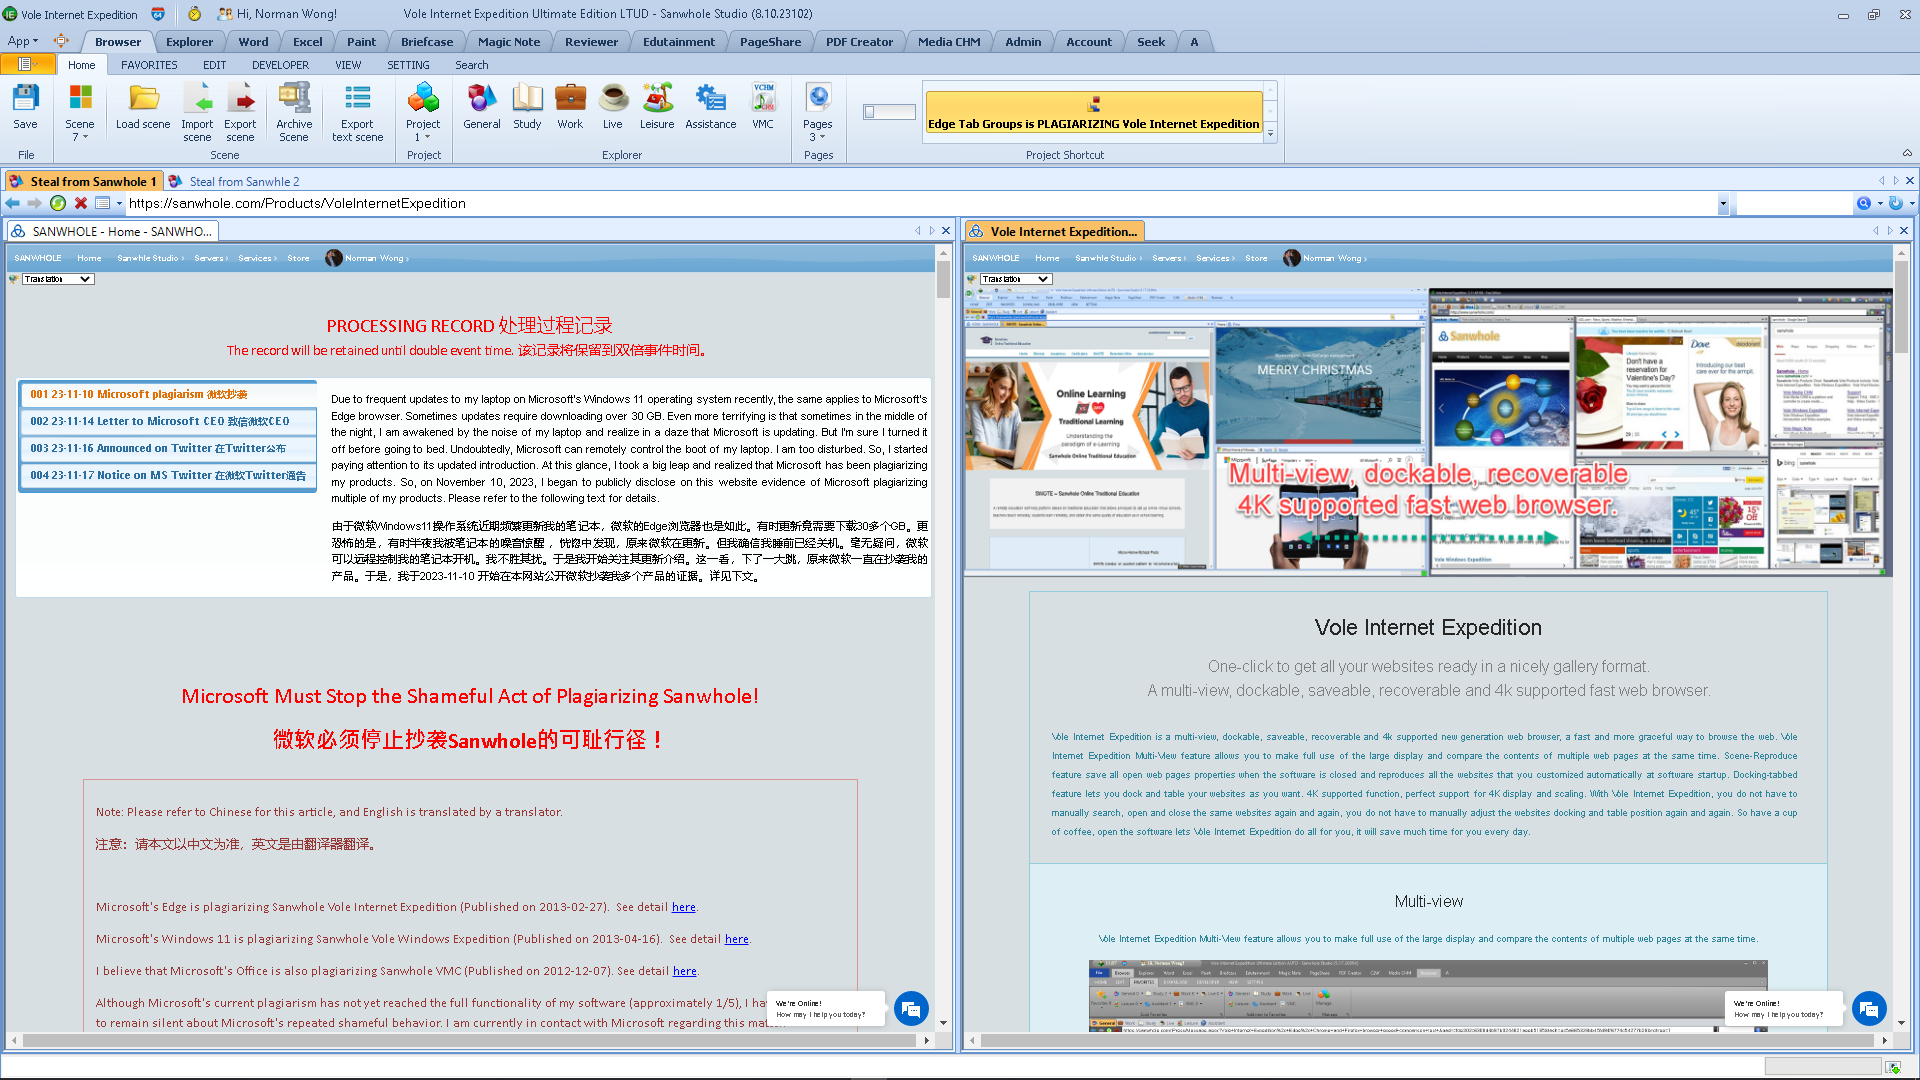
Task: Click Edge Tab Groups project shortcut
Action: click(x=1093, y=114)
